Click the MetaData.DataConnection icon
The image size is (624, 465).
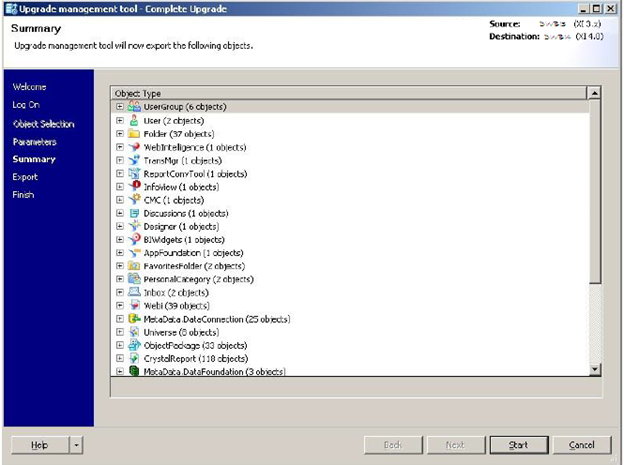(x=134, y=319)
